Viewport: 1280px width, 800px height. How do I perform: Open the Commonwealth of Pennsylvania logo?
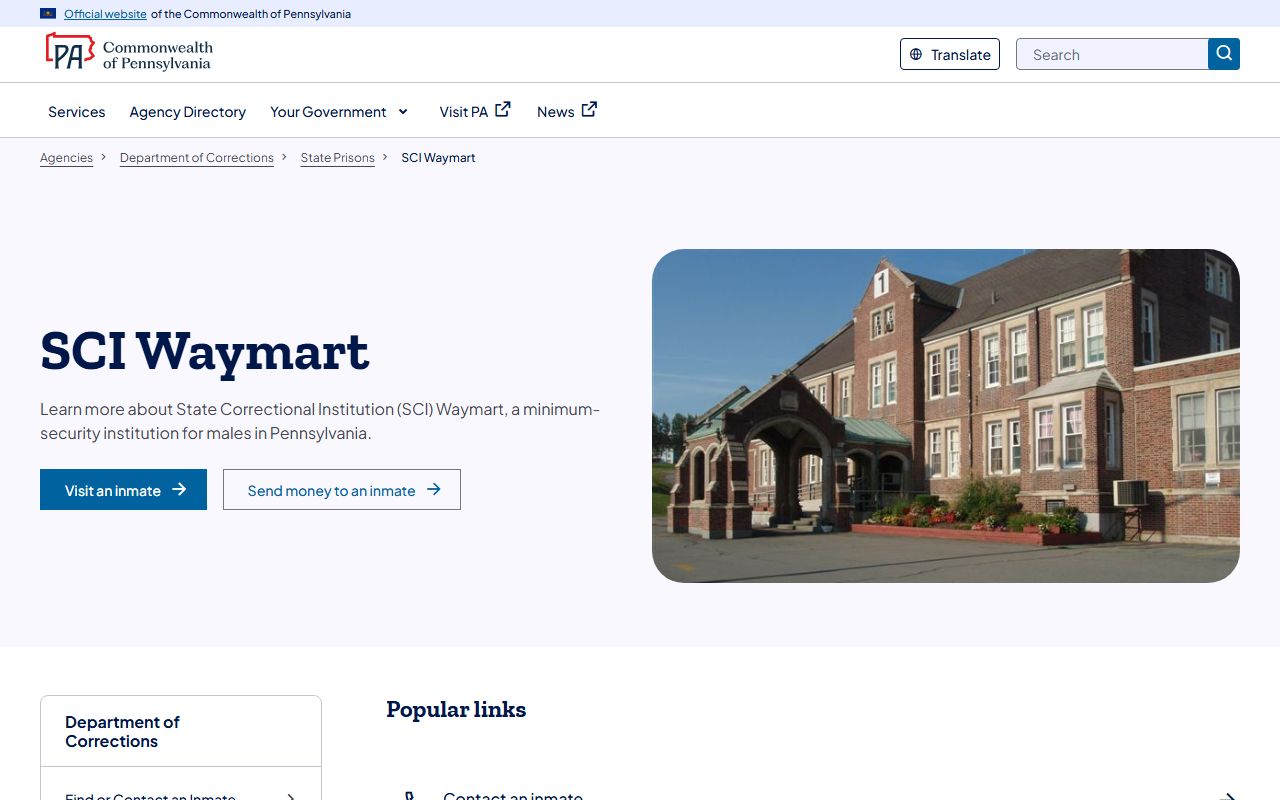129,52
